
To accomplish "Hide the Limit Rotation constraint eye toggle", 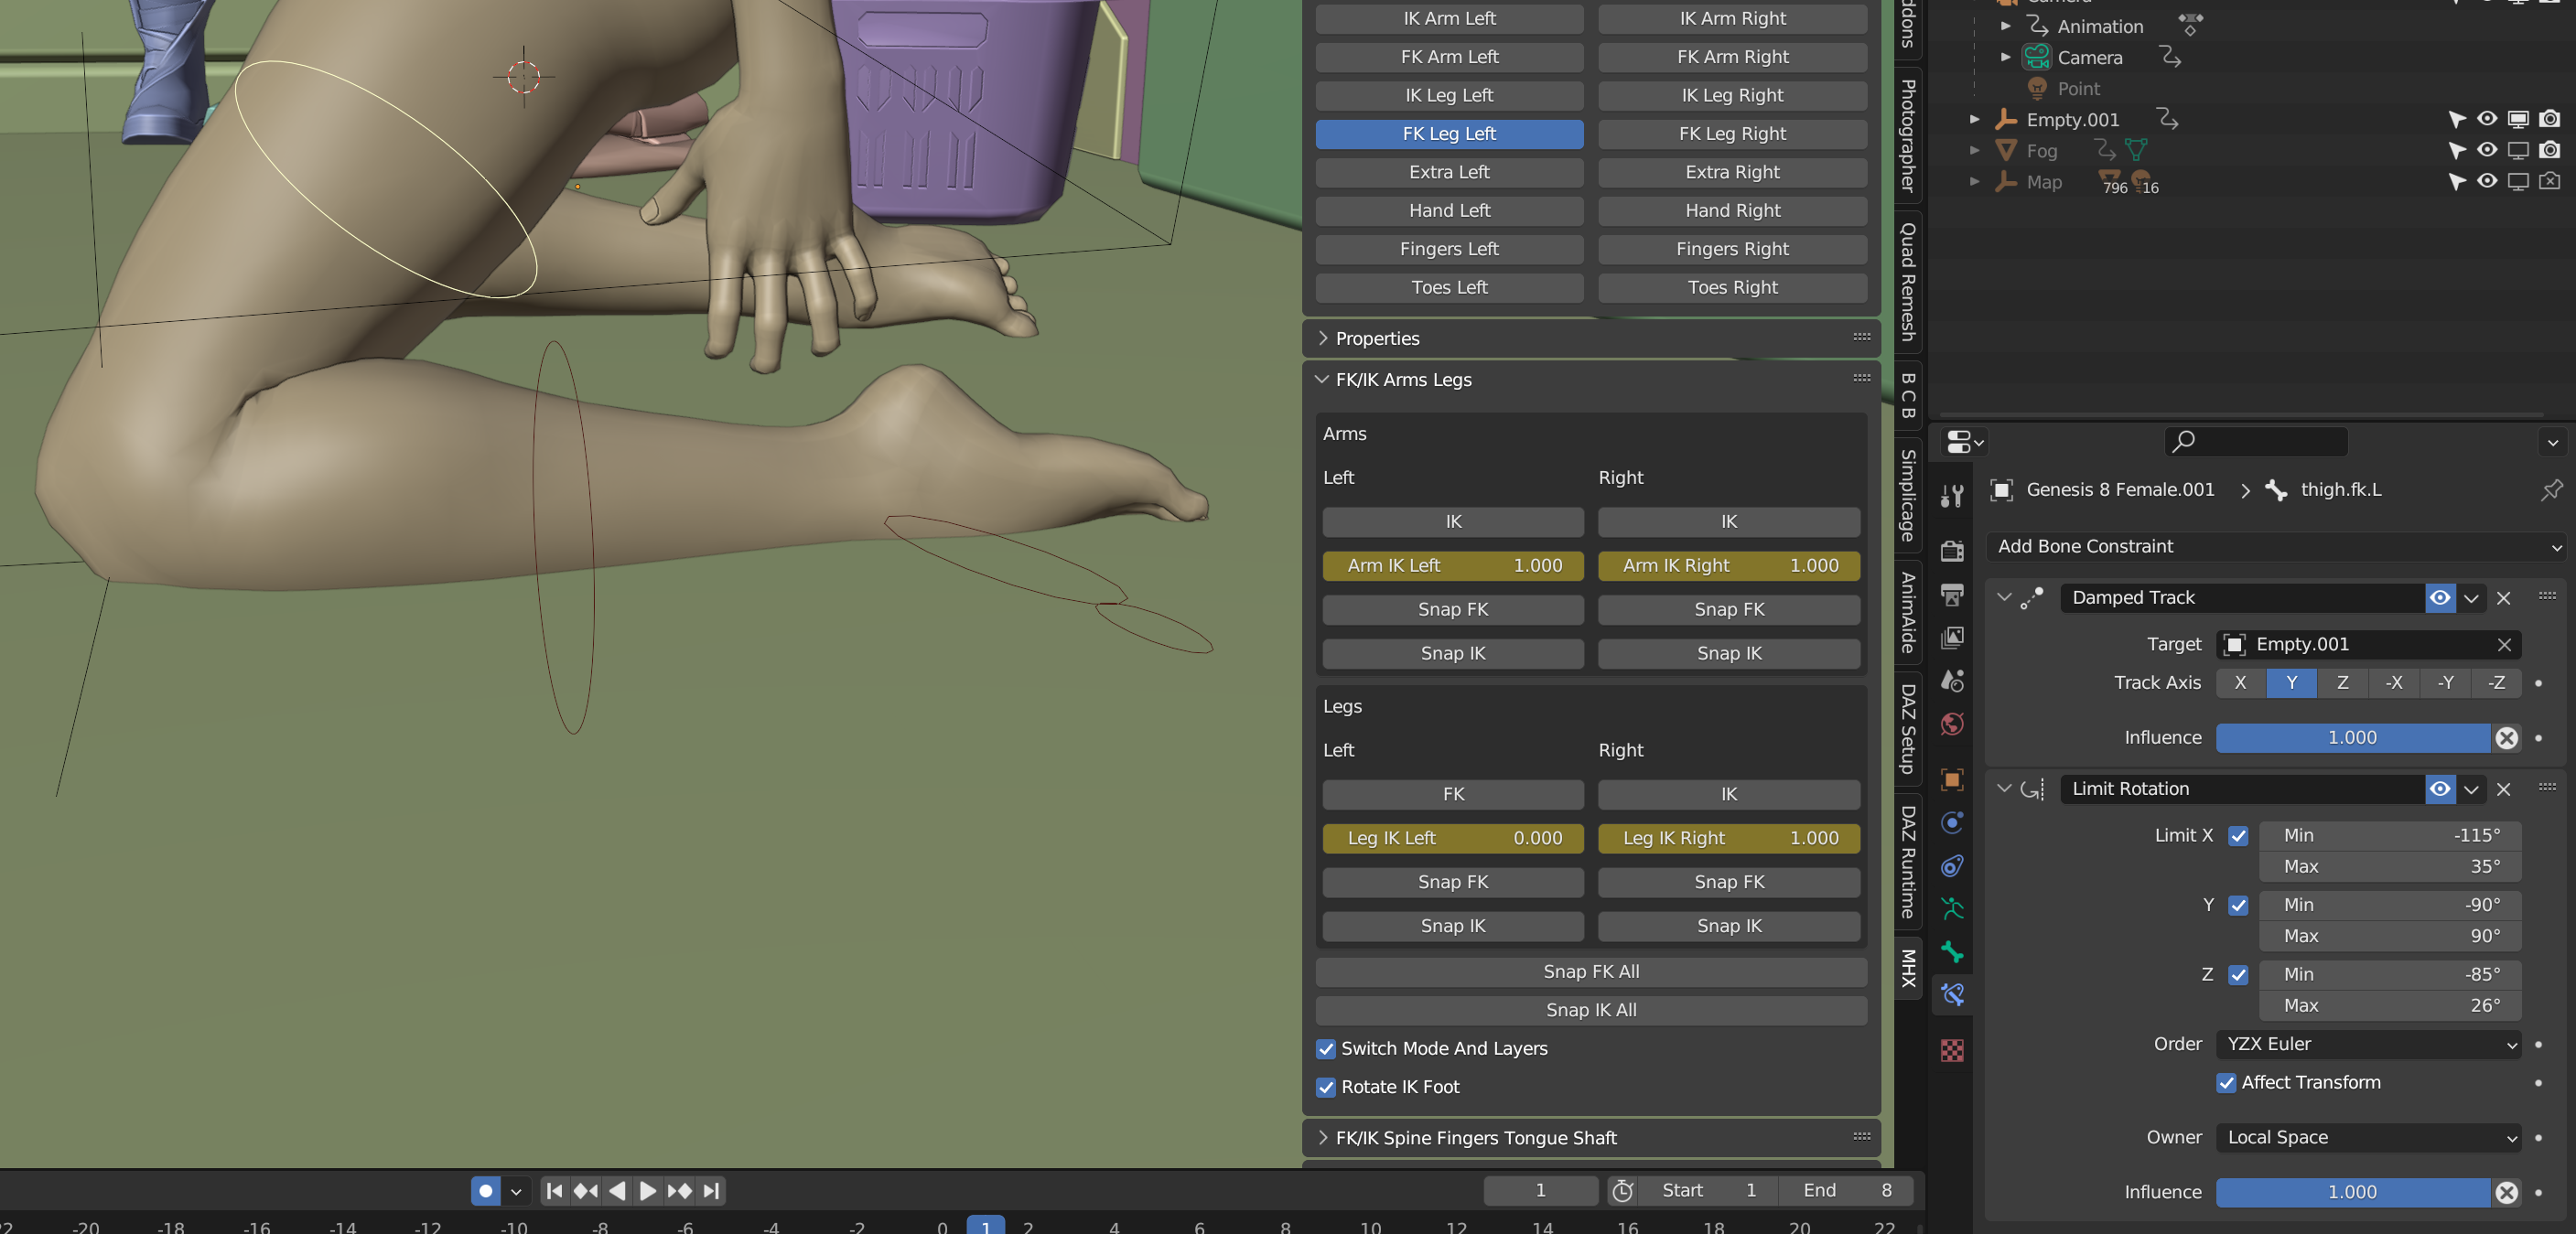I will 2440,789.
